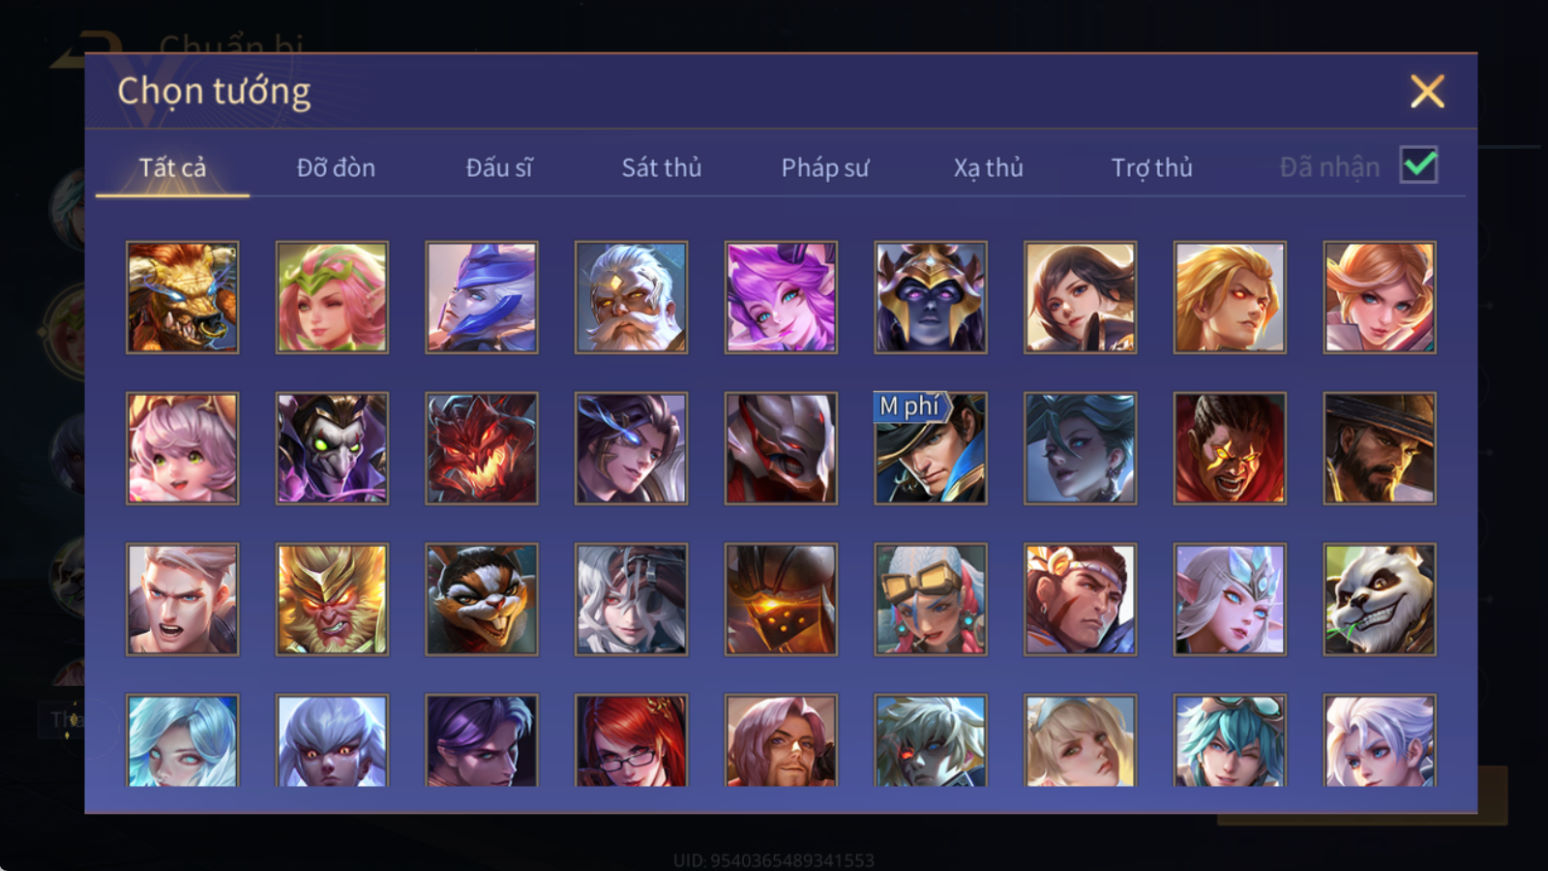Open the 'Pháp sư' tab
This screenshot has width=1548, height=871.
pyautogui.click(x=825, y=167)
